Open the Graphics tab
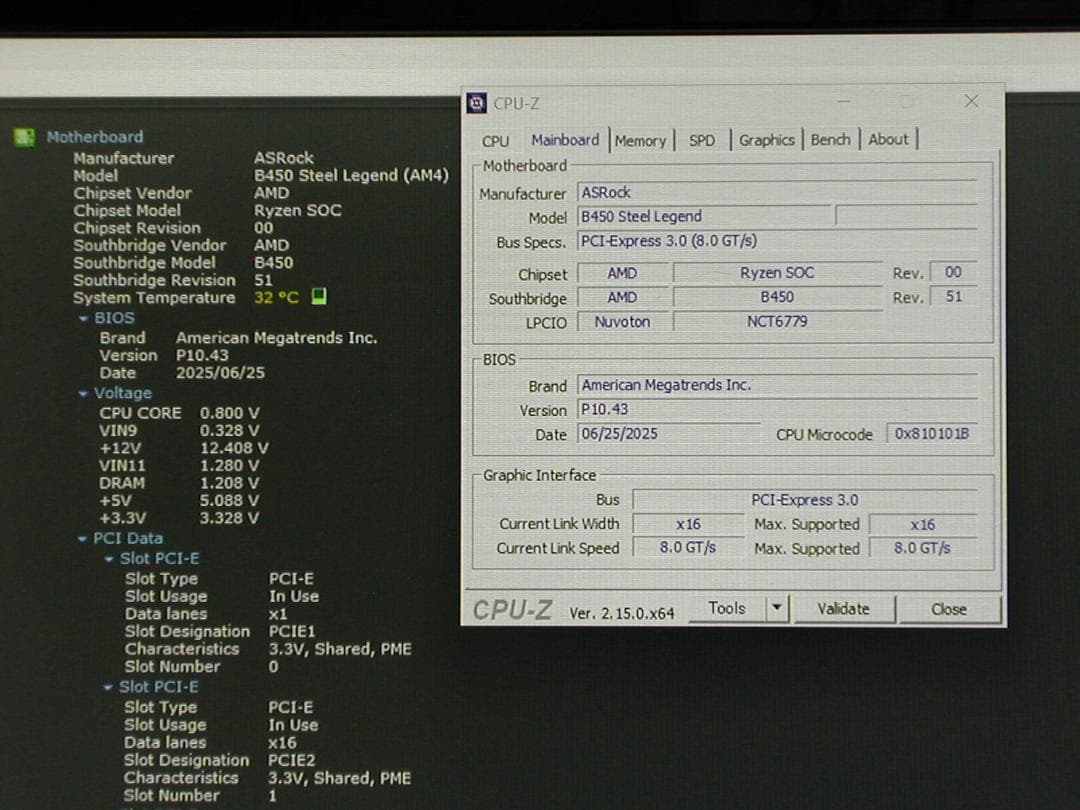 pos(766,141)
